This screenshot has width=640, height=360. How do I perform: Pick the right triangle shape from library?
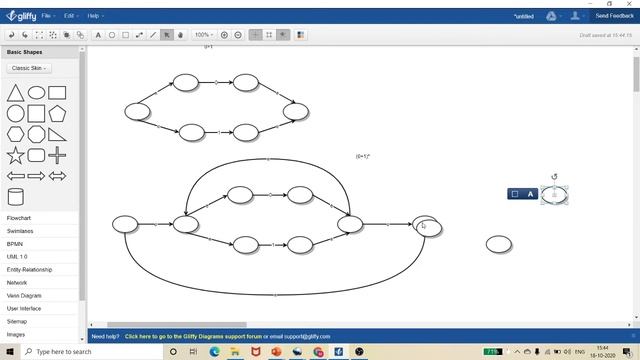tap(57, 135)
